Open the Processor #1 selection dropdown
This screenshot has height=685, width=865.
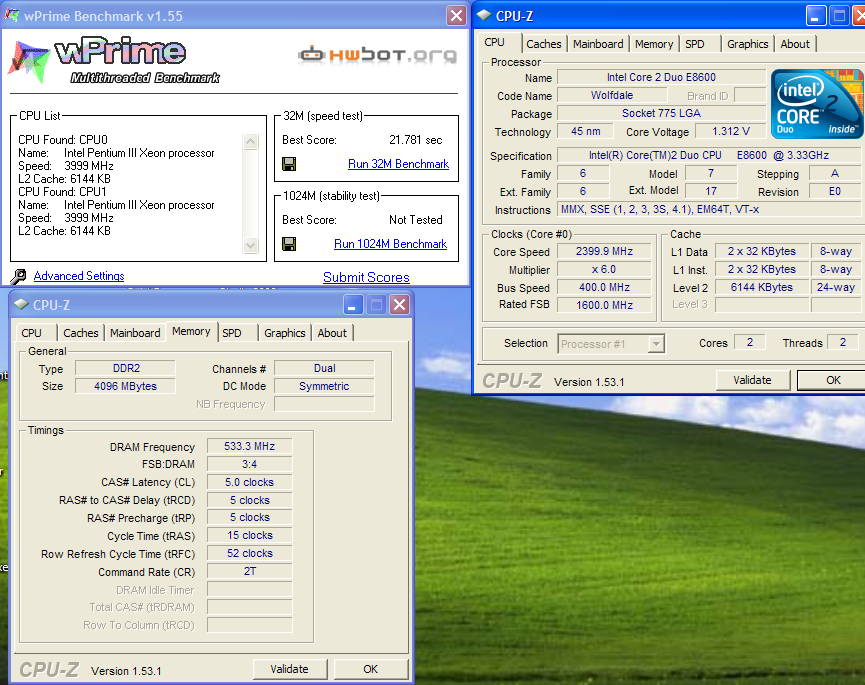[x=656, y=344]
